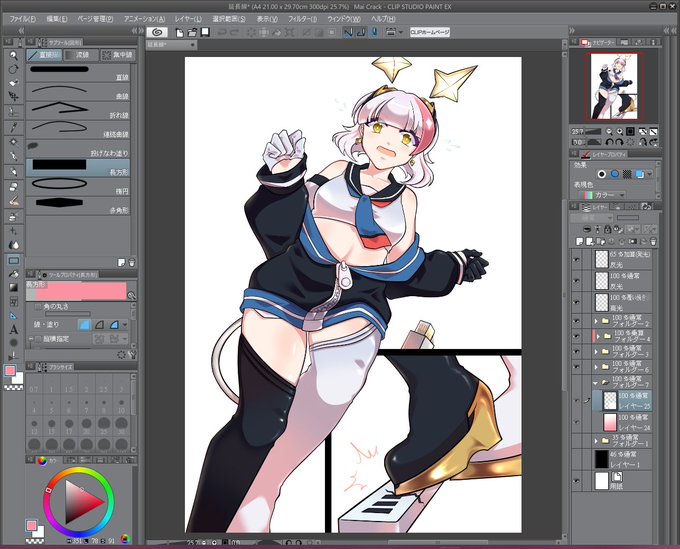Open the expression color dropdown set to Color
Screen dimensions: 680x549
pyautogui.click(x=602, y=195)
